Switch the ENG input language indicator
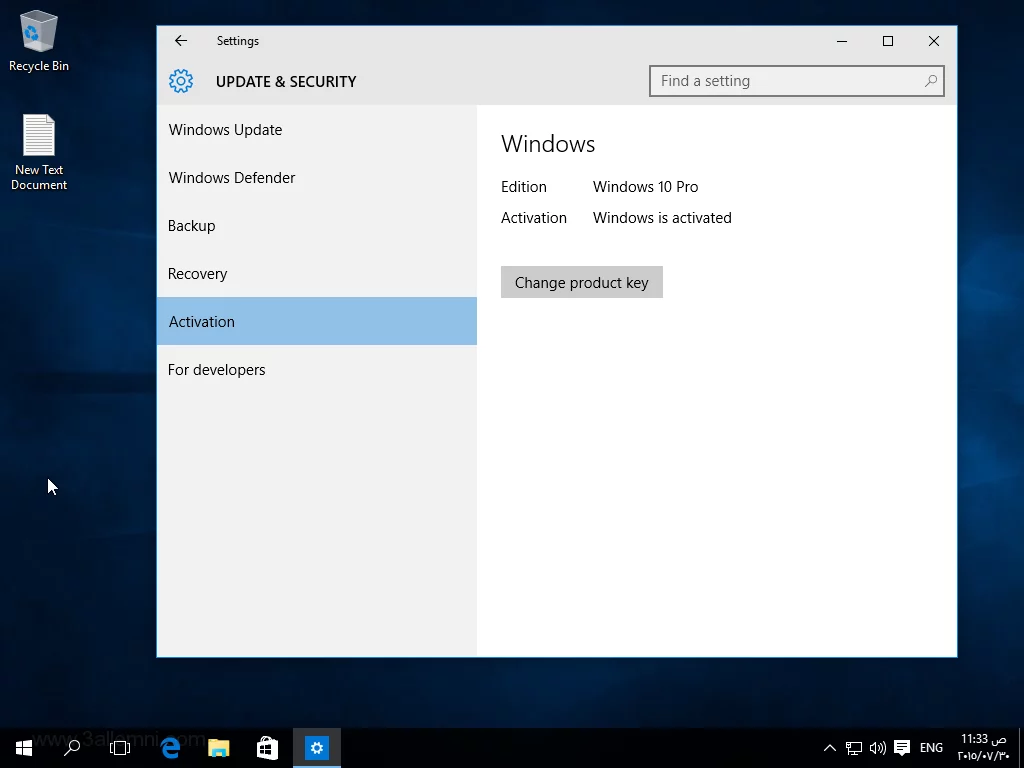Screen dimensions: 1024x768 [x=931, y=747]
